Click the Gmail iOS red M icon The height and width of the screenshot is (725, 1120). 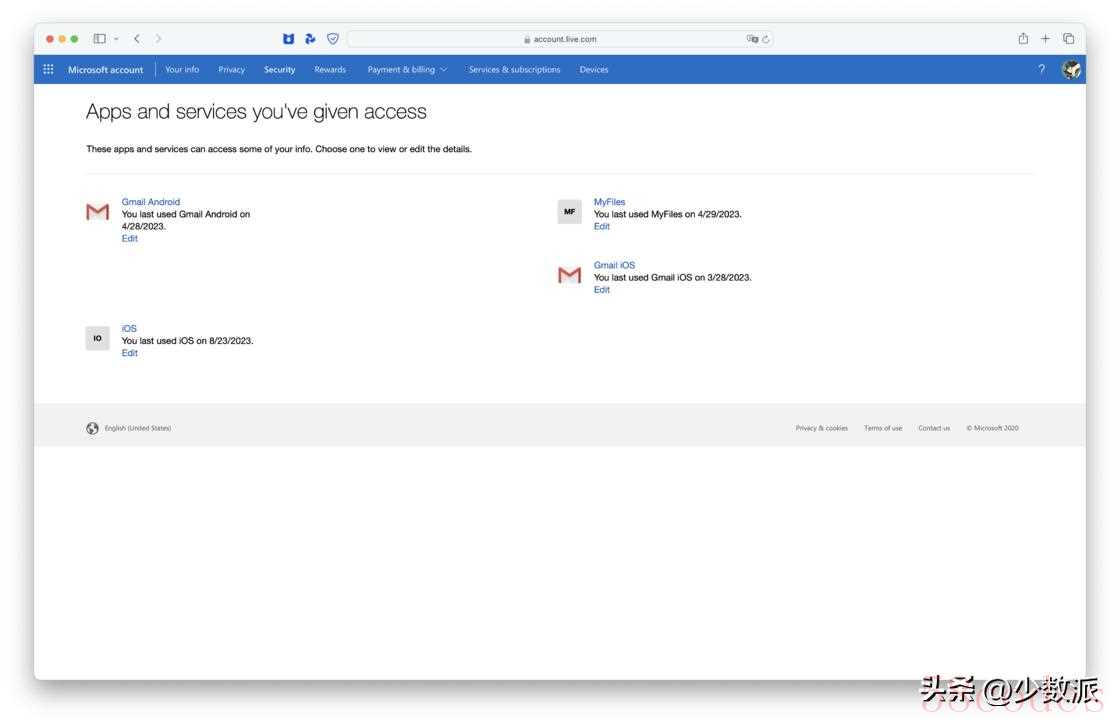569,275
